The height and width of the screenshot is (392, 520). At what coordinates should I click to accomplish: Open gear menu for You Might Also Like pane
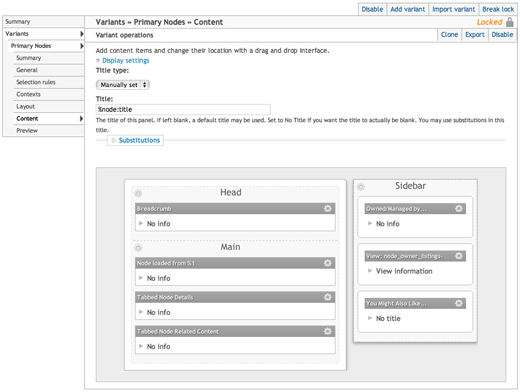(x=459, y=303)
